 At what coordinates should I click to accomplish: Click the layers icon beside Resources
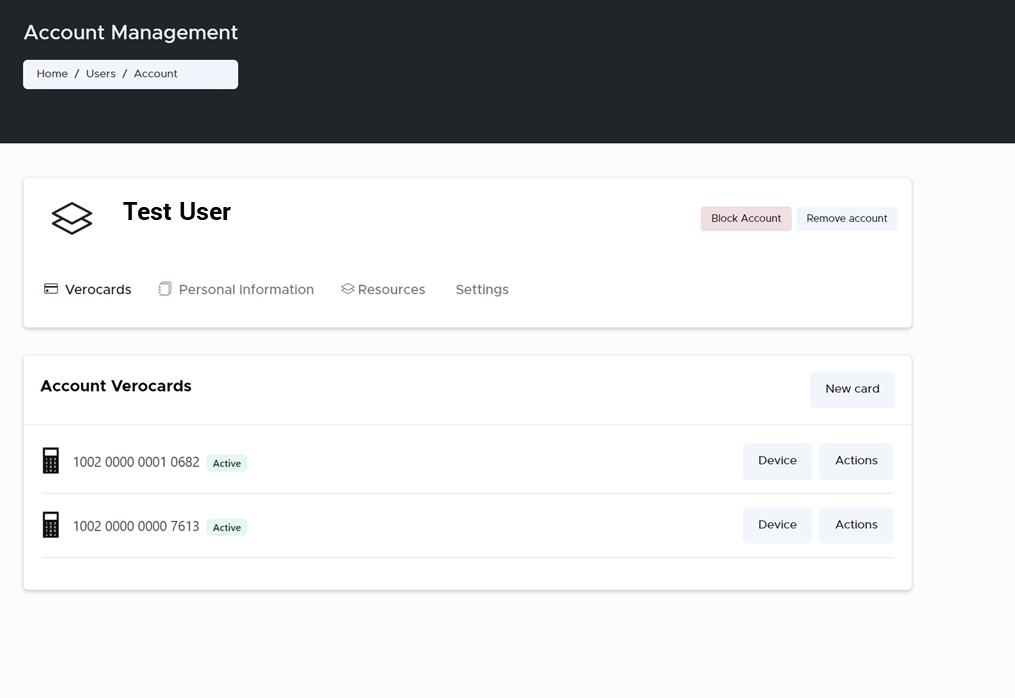(347, 289)
